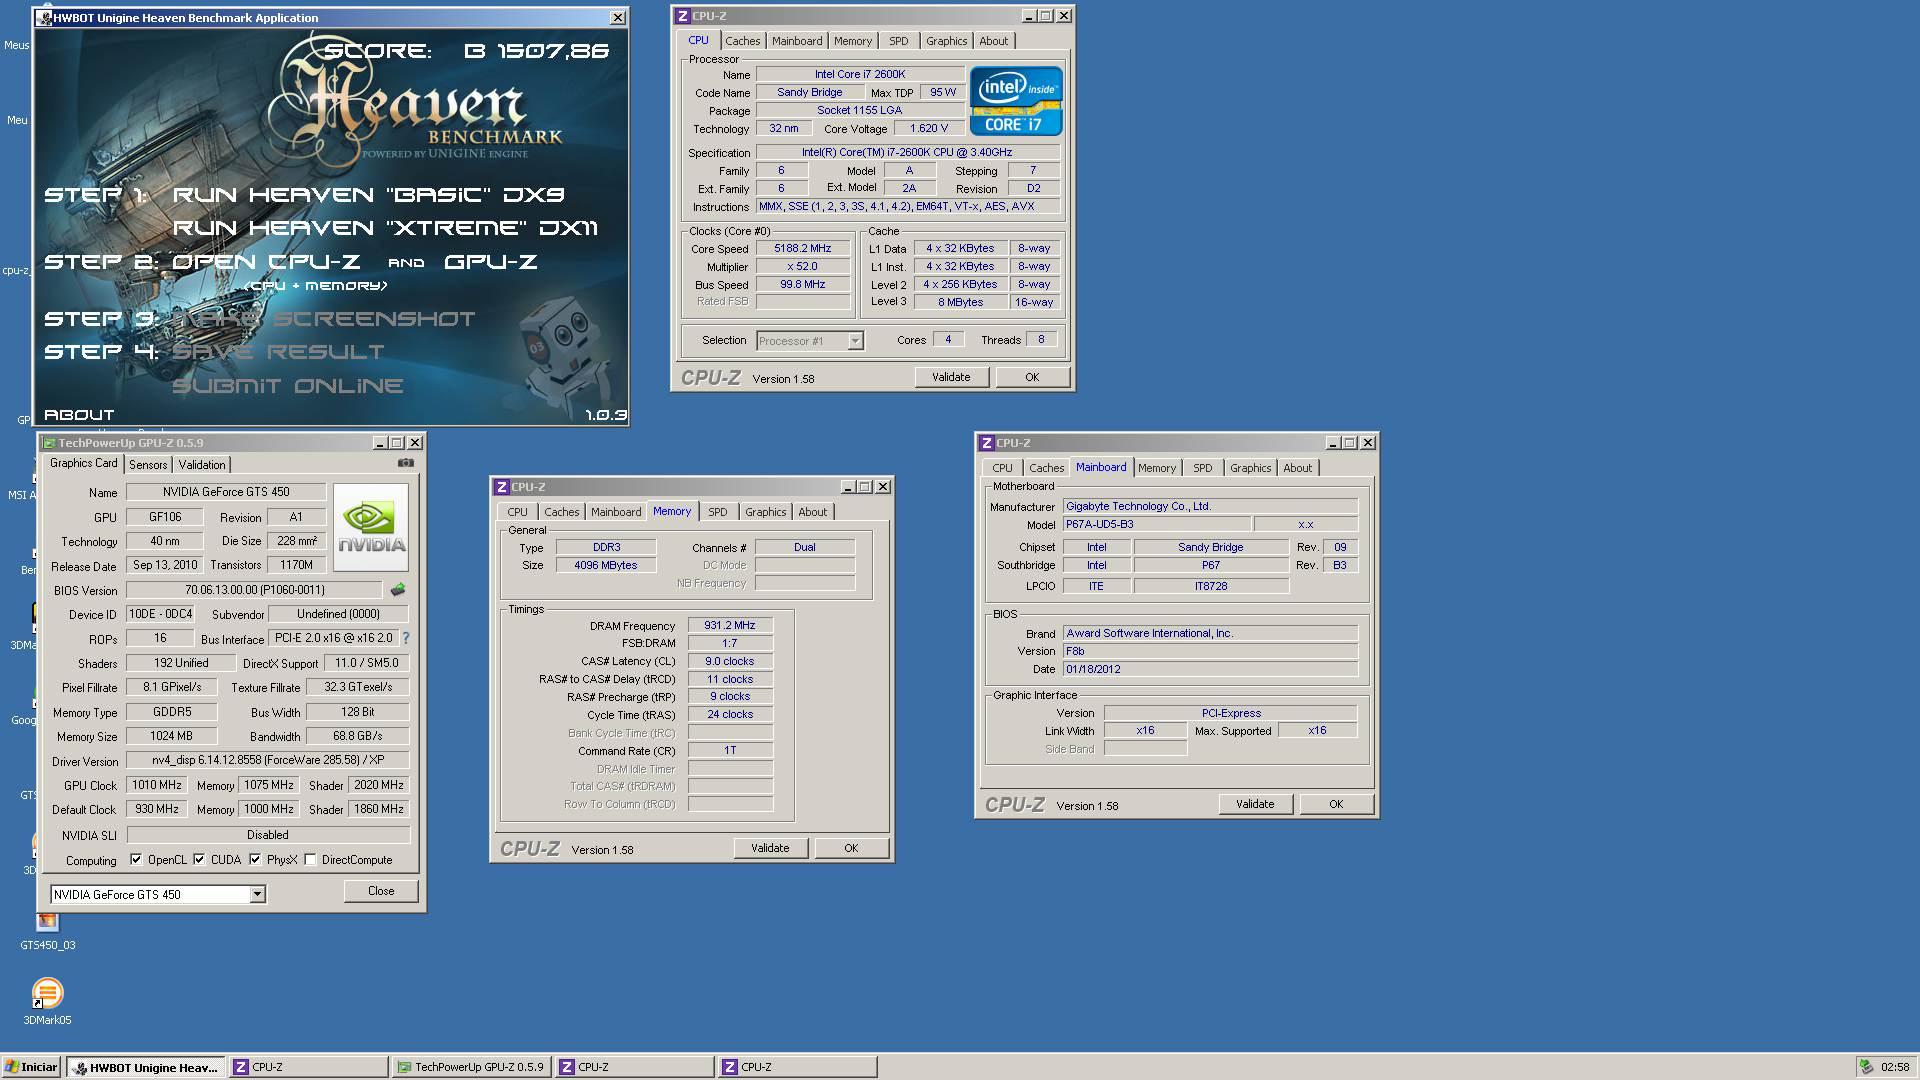1920x1080 pixels.
Task: Open Caches tab in top CPU-Z window
Action: click(x=743, y=41)
